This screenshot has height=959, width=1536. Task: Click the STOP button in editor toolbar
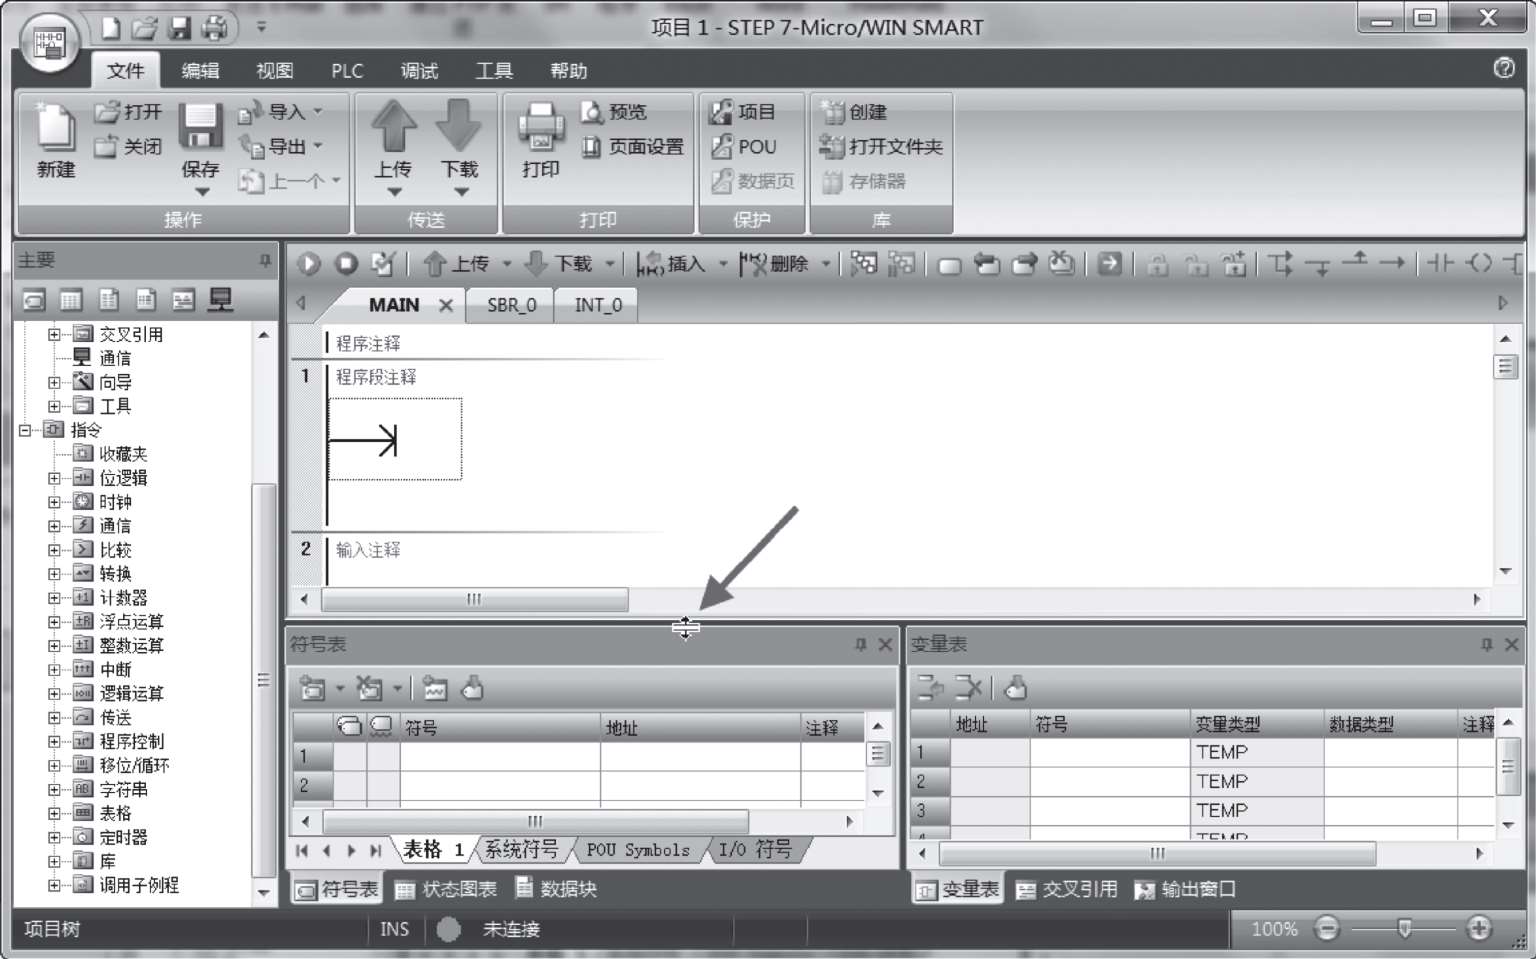346,264
